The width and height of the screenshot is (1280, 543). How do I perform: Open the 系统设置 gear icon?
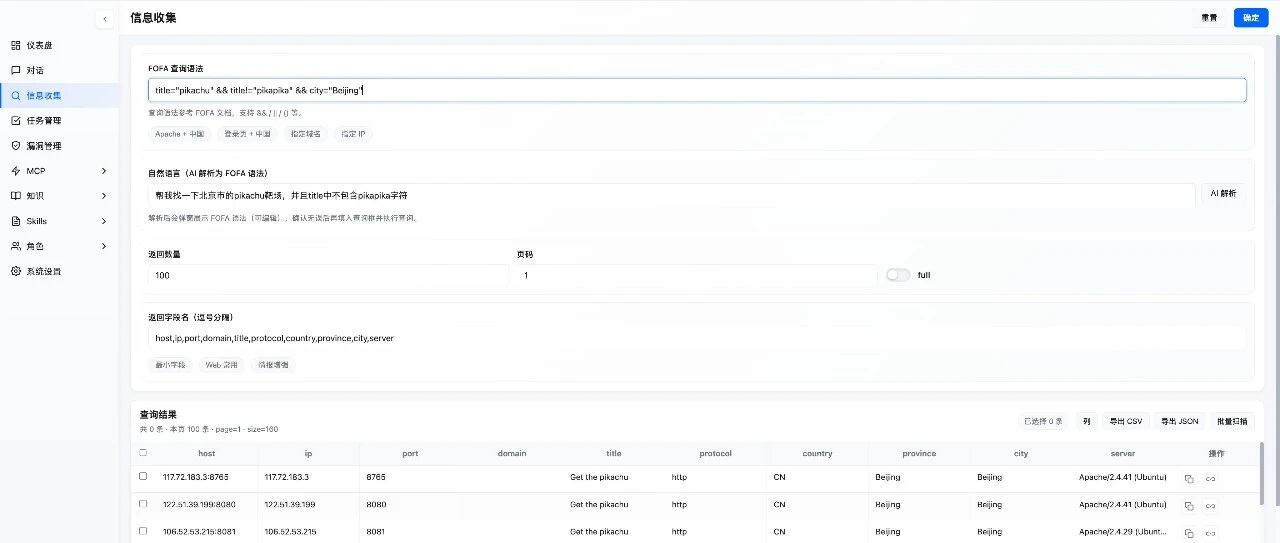point(15,271)
